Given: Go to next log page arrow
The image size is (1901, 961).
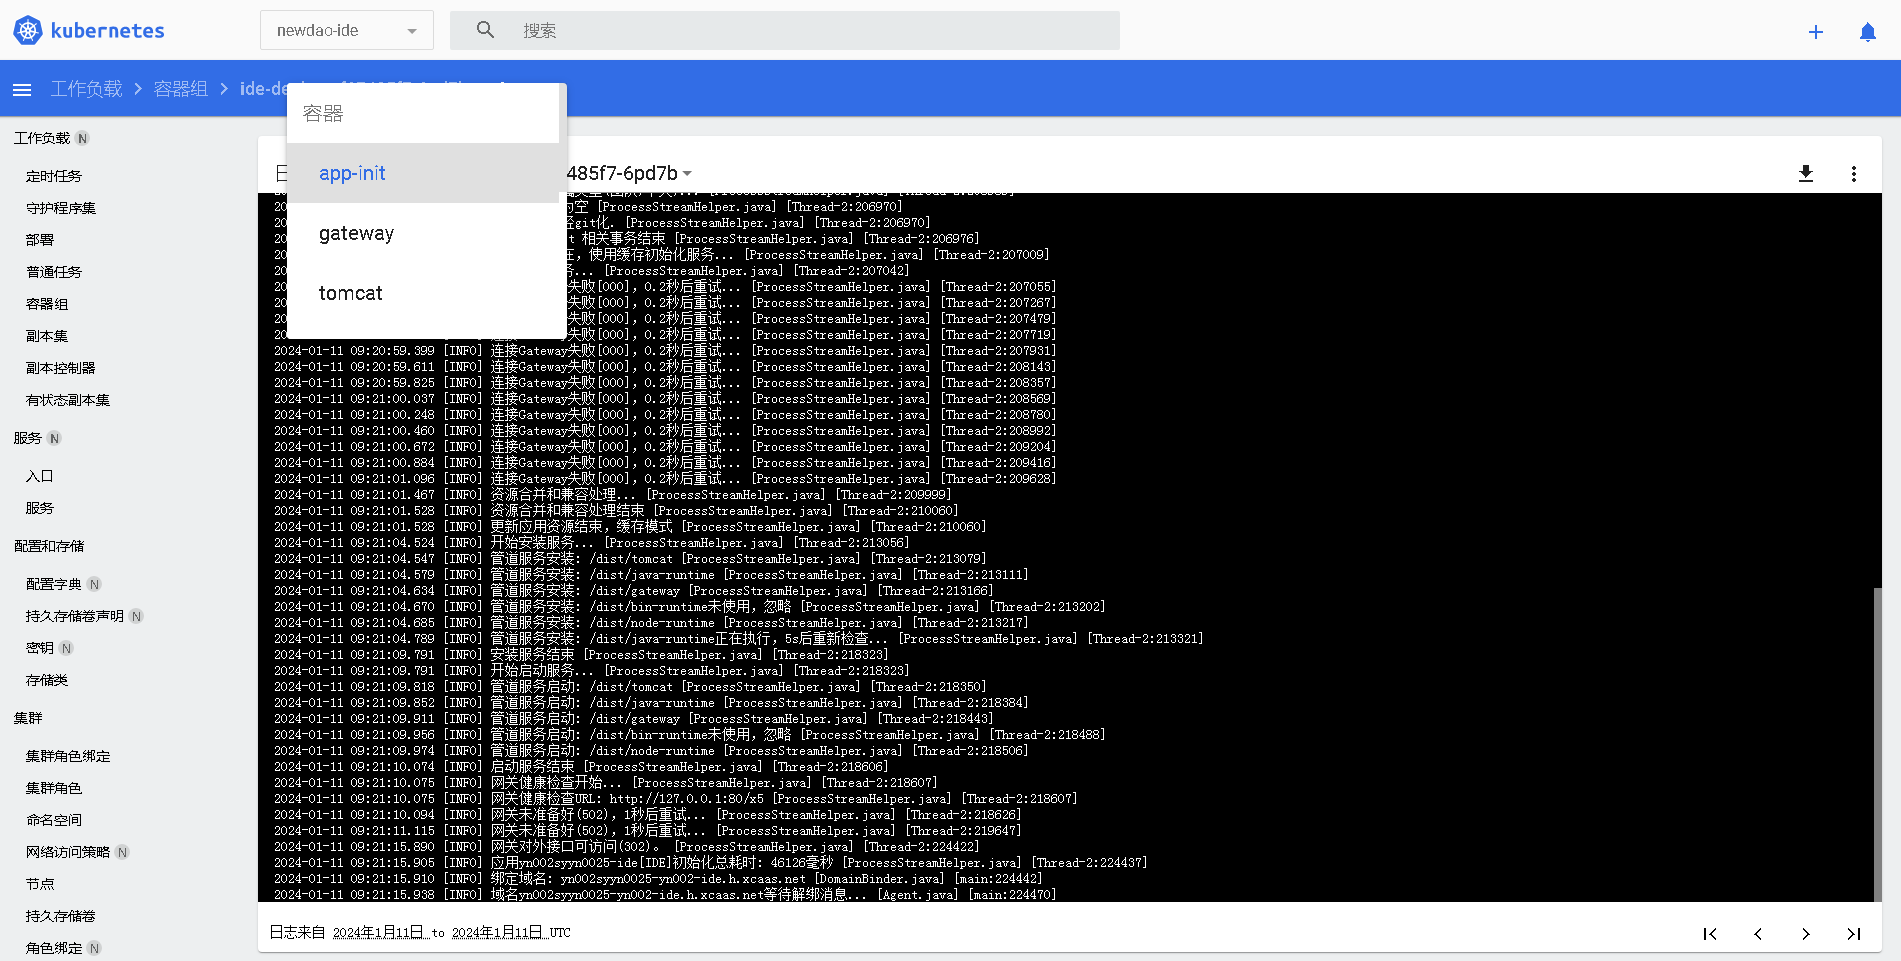Looking at the screenshot, I should click(1806, 933).
